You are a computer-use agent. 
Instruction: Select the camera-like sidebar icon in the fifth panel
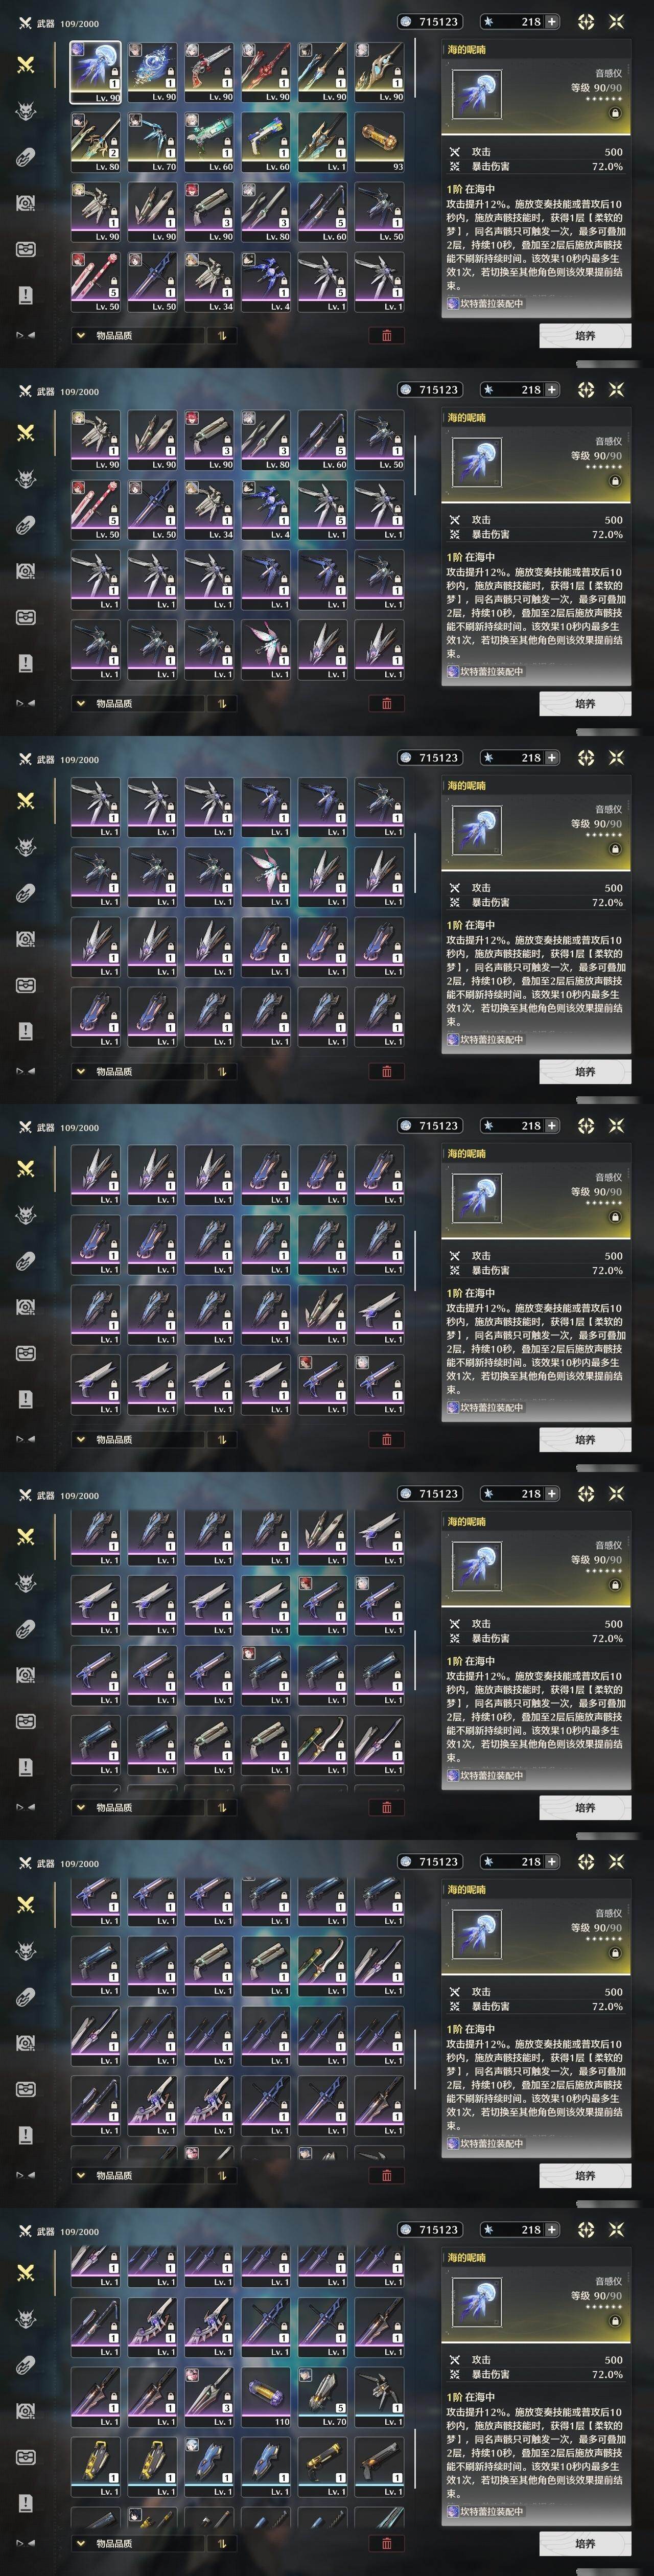point(26,1675)
